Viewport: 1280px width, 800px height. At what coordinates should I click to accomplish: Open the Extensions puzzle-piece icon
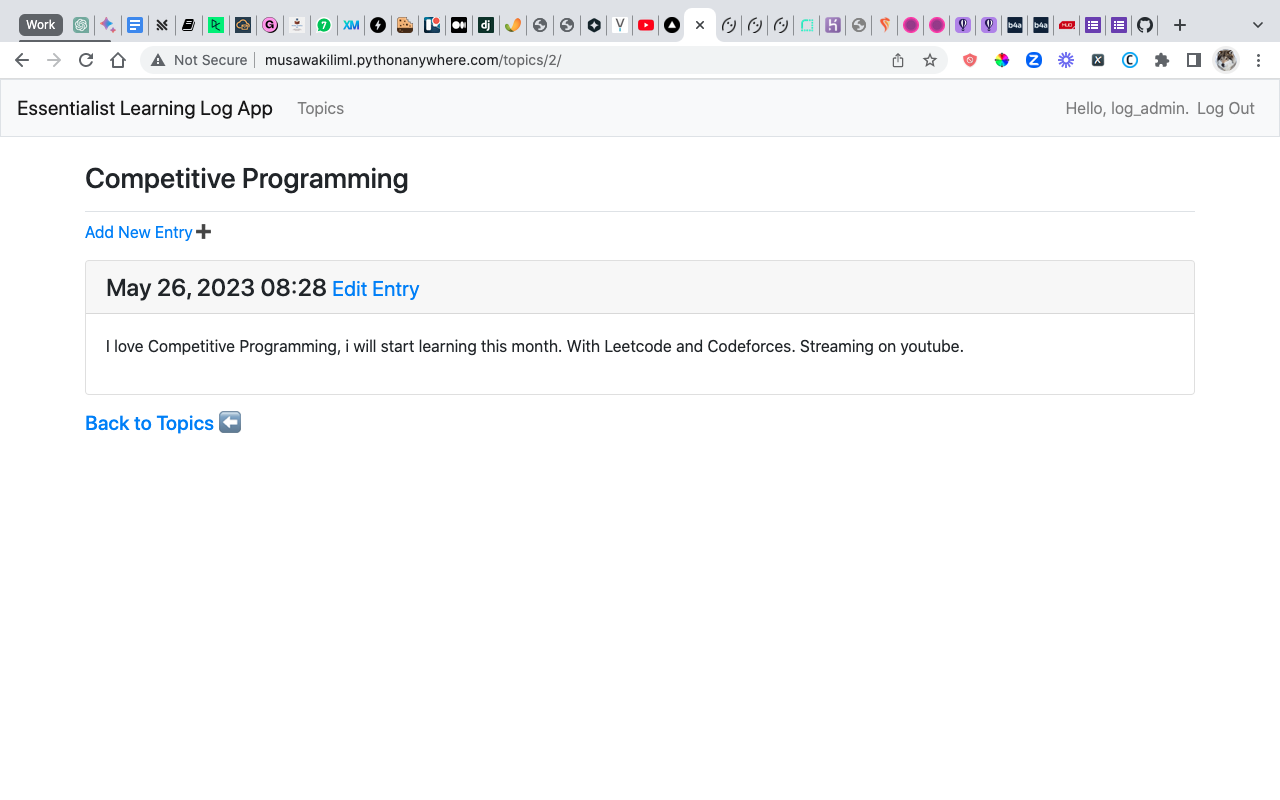[1162, 60]
